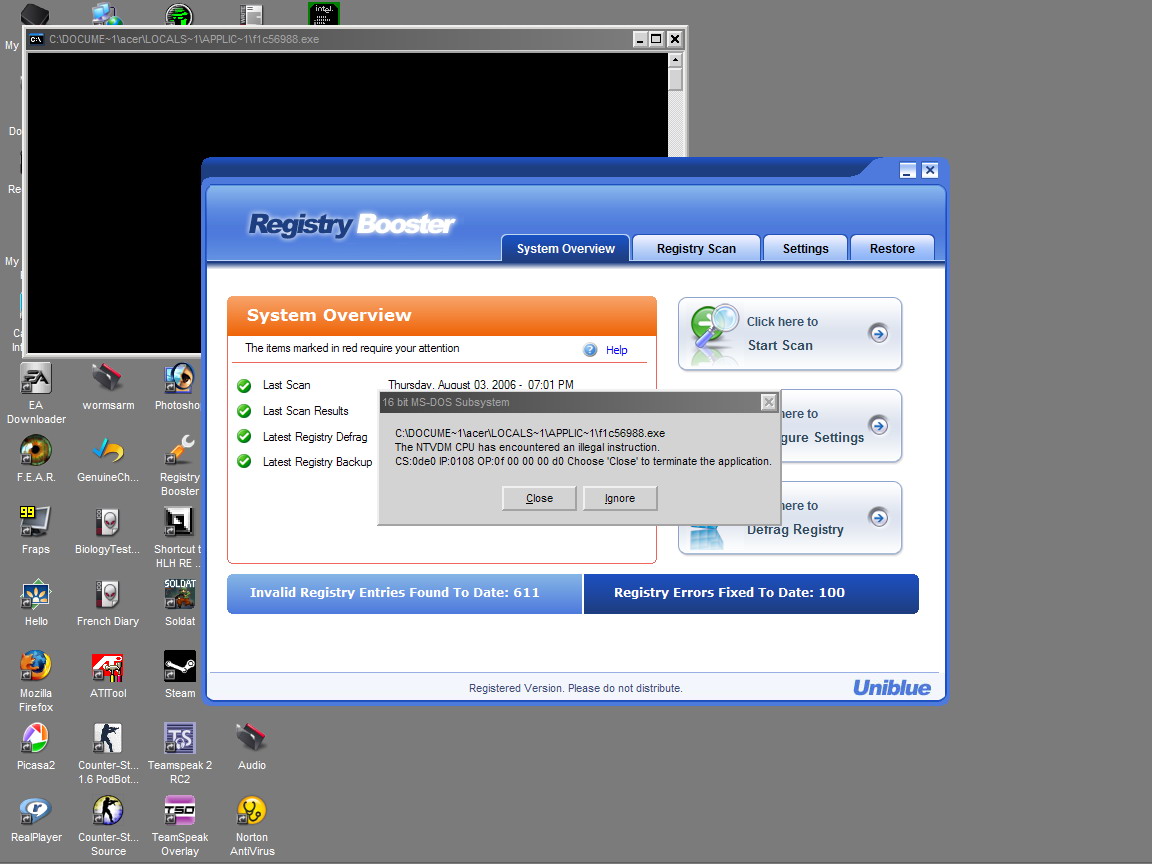Click the Start Scan arrow icon
The height and width of the screenshot is (864, 1152).
coord(878,334)
